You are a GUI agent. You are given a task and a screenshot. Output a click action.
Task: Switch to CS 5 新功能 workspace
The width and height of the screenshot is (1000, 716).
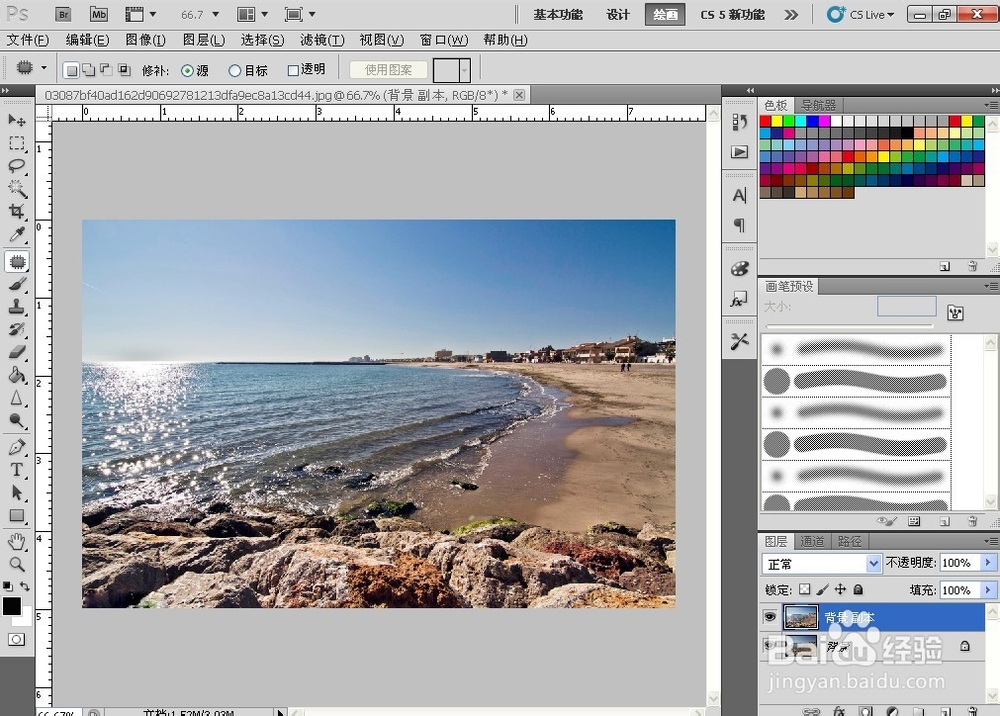(732, 15)
